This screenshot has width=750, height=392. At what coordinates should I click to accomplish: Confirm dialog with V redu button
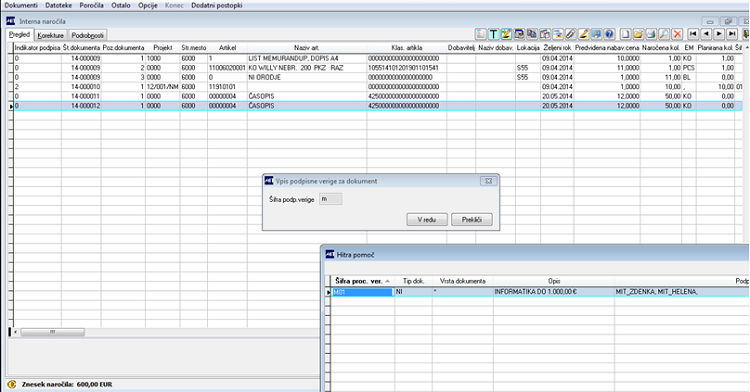click(x=427, y=219)
